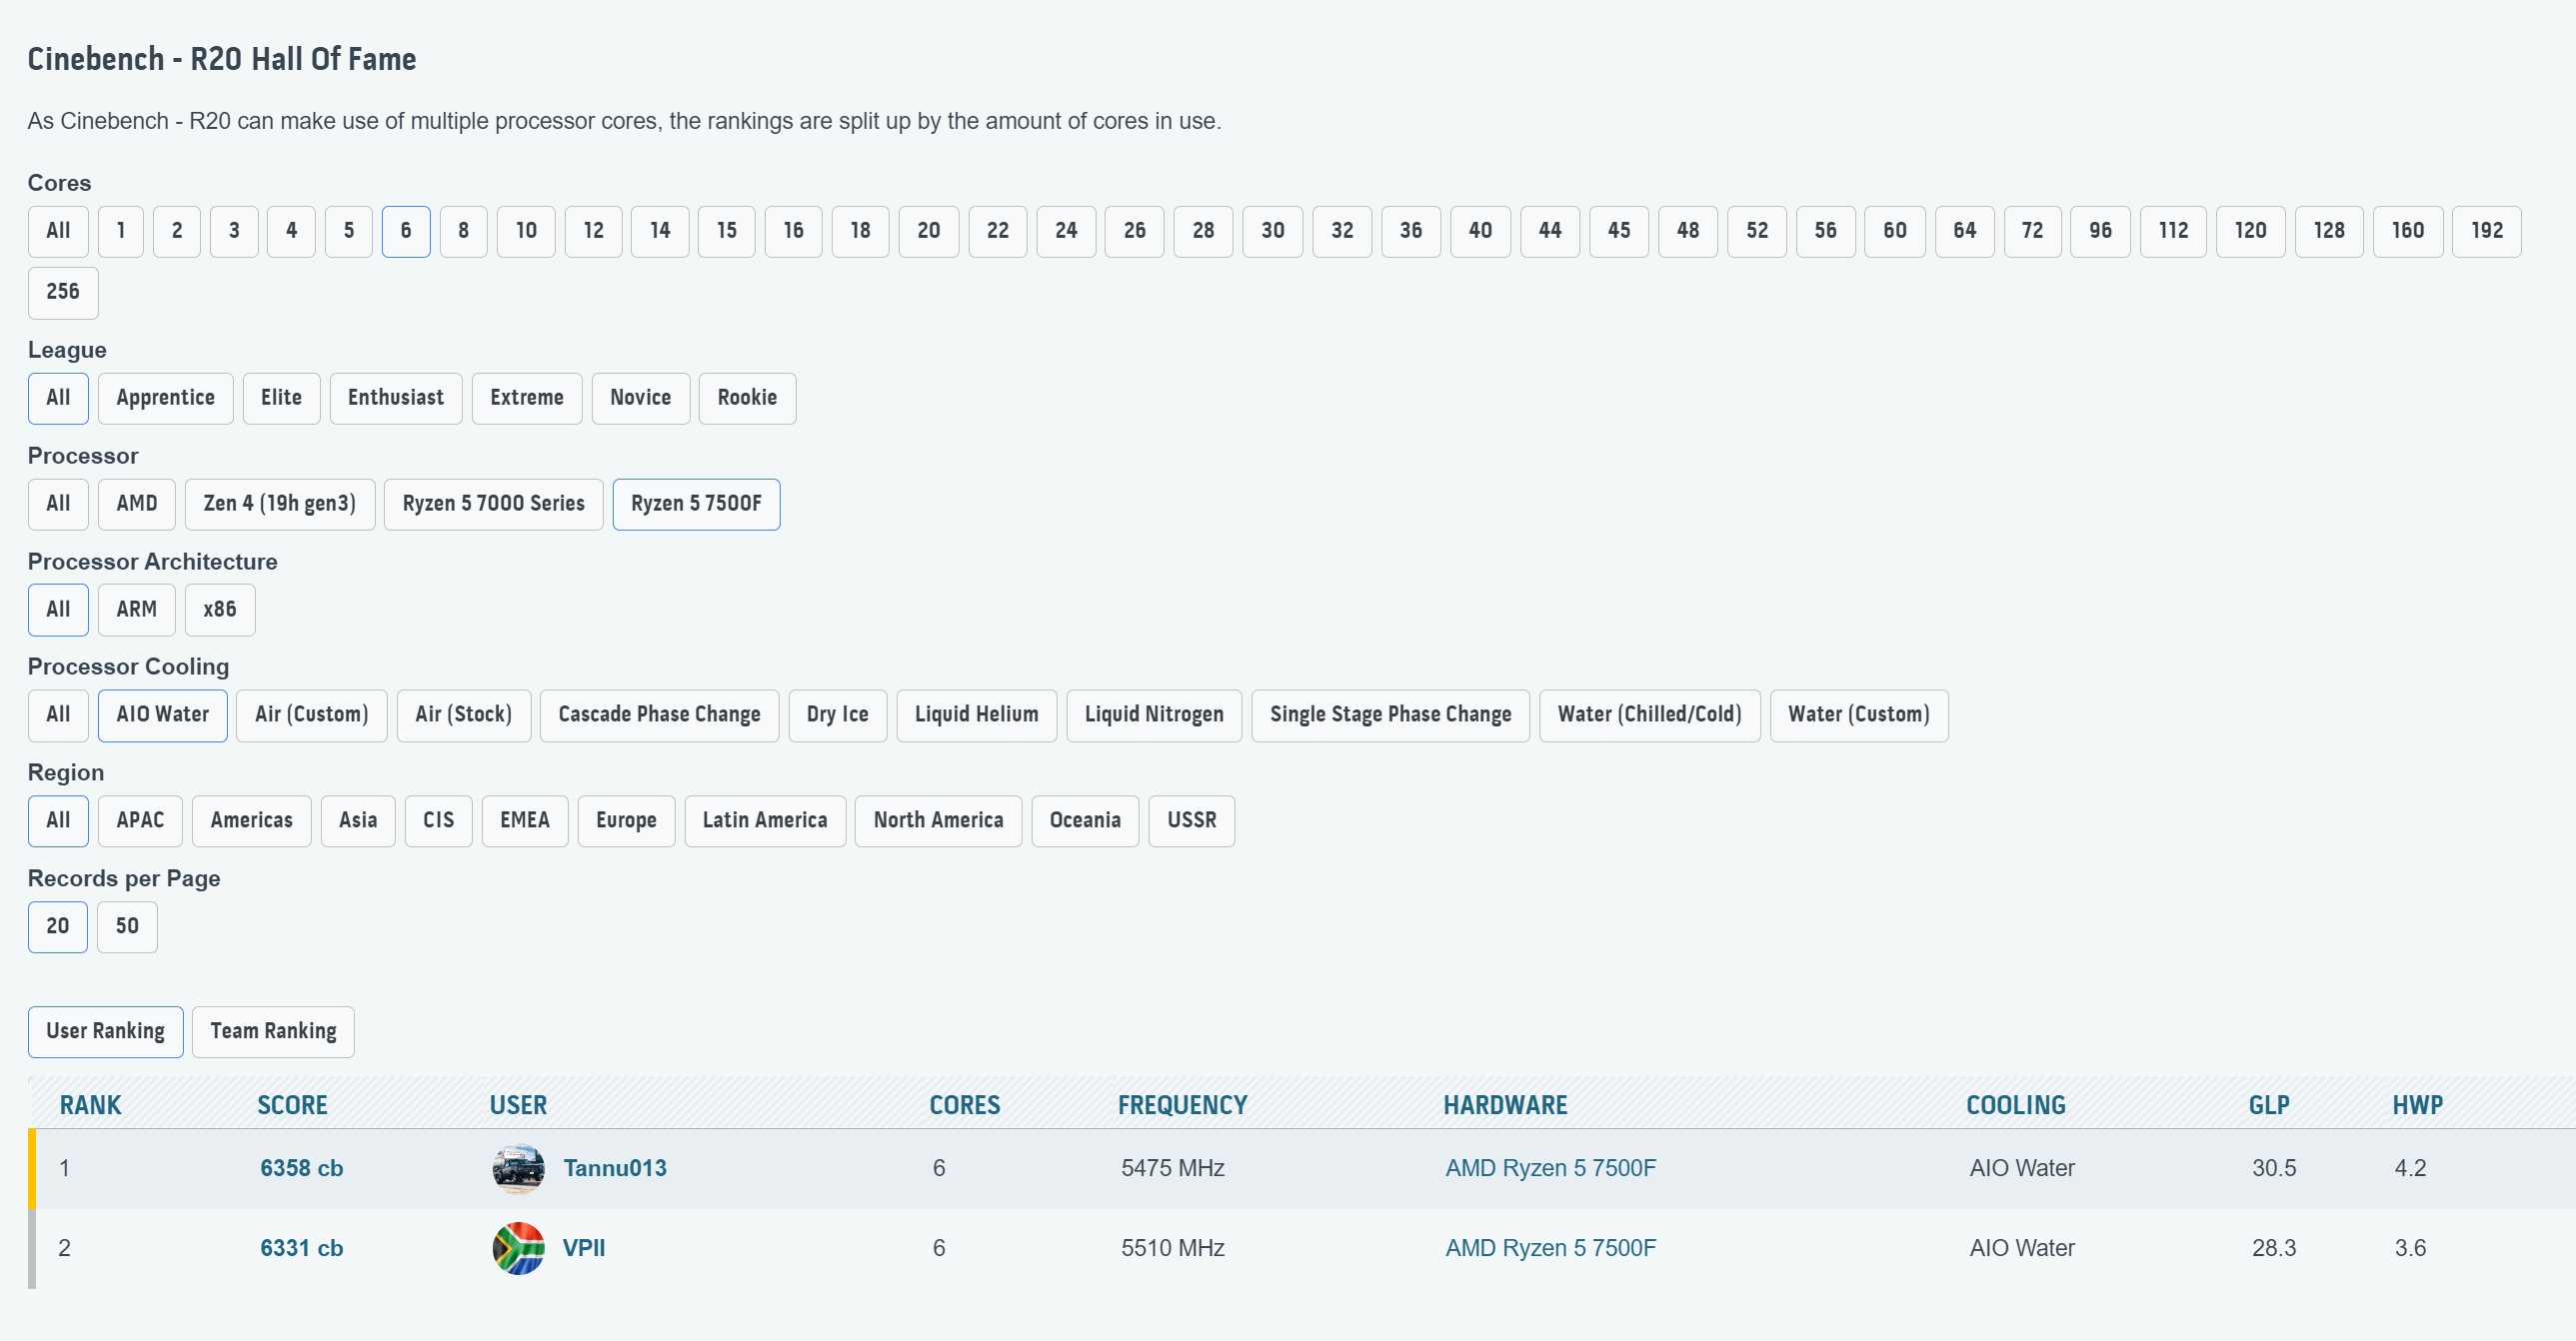
Task: Open the 6358 cb score link
Action: [x=301, y=1168]
